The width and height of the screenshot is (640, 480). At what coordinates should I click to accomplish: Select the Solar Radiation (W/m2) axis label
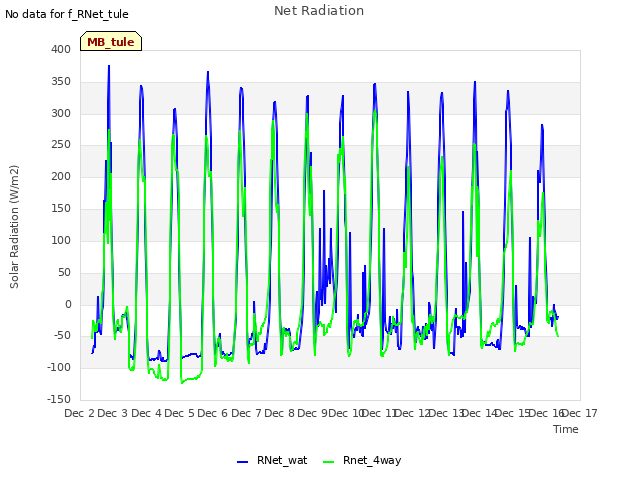[x=14, y=227]
